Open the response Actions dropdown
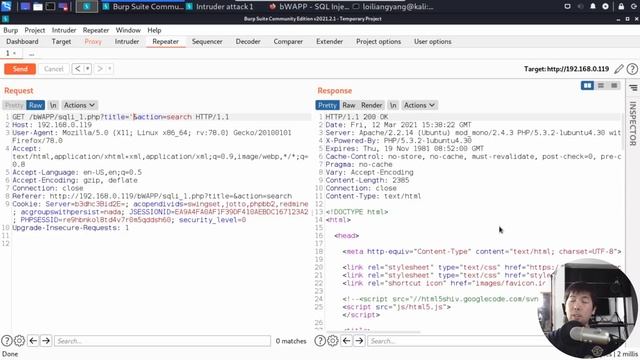The image size is (640, 360). [419, 105]
